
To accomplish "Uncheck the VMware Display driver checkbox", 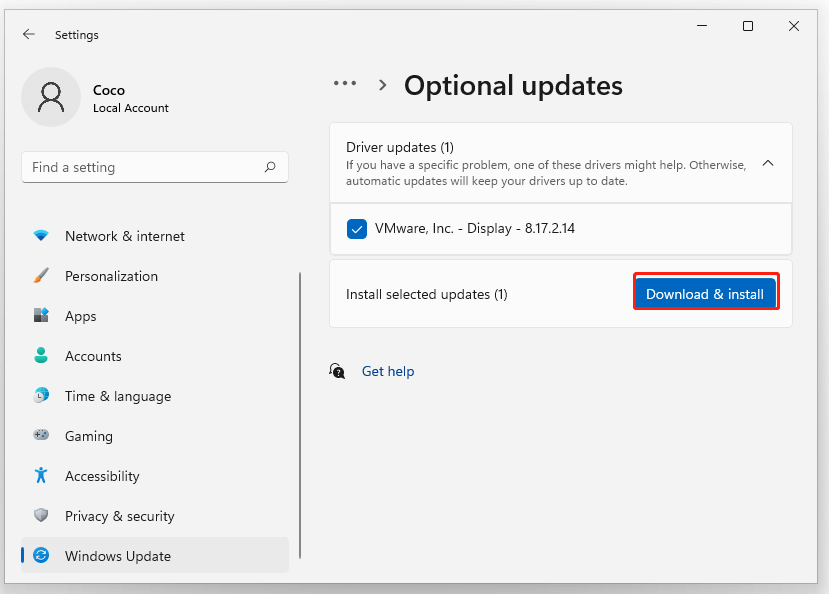I will [357, 229].
